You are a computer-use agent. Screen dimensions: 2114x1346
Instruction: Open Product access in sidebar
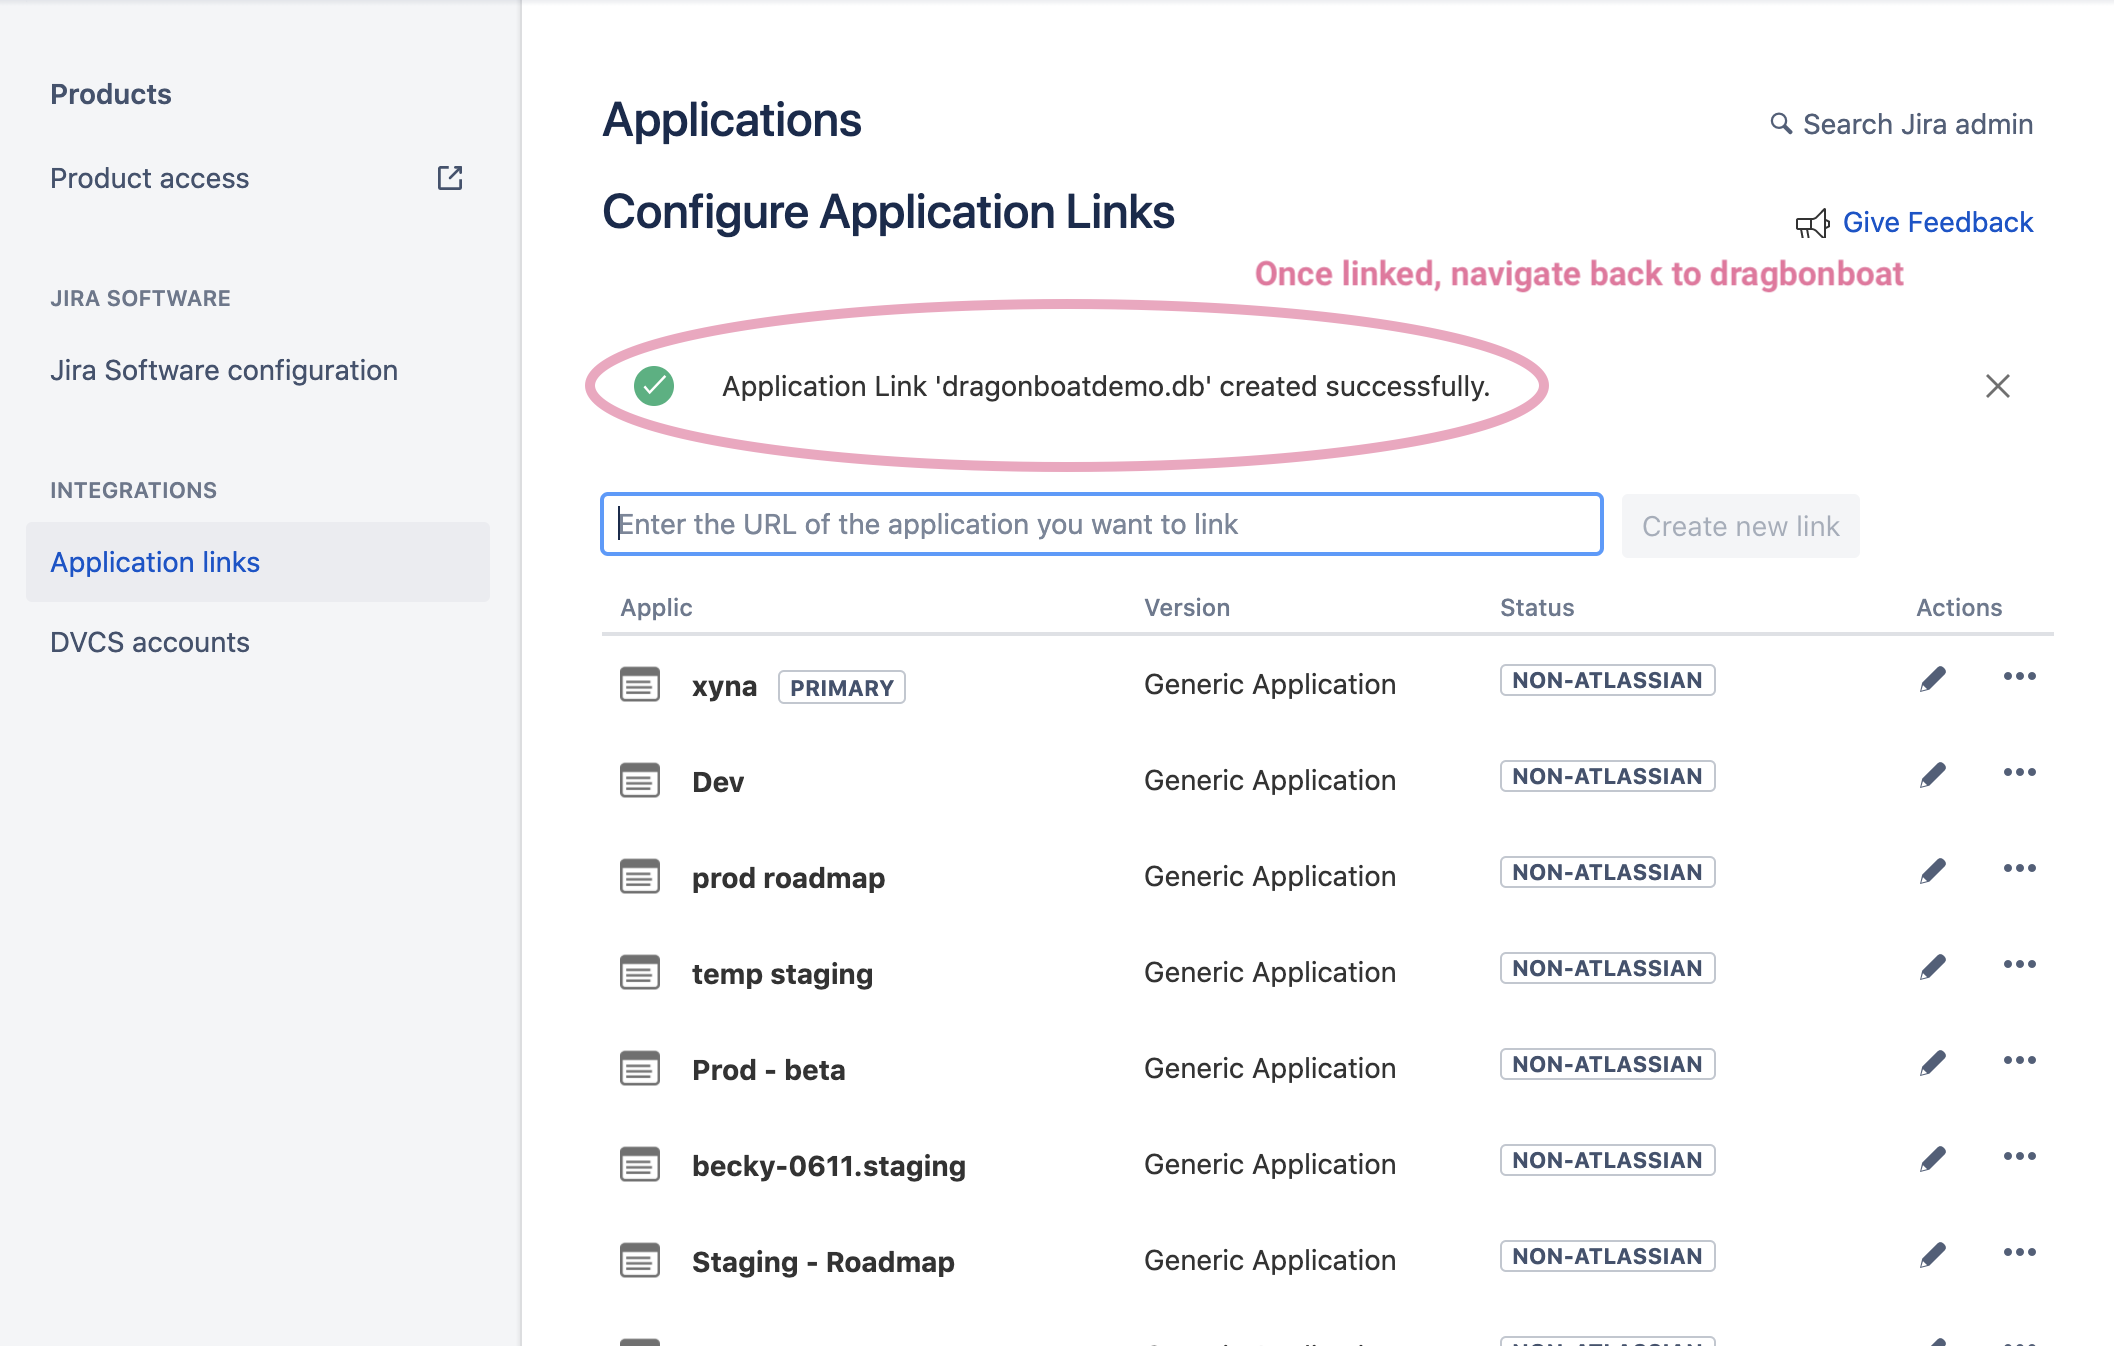(150, 178)
